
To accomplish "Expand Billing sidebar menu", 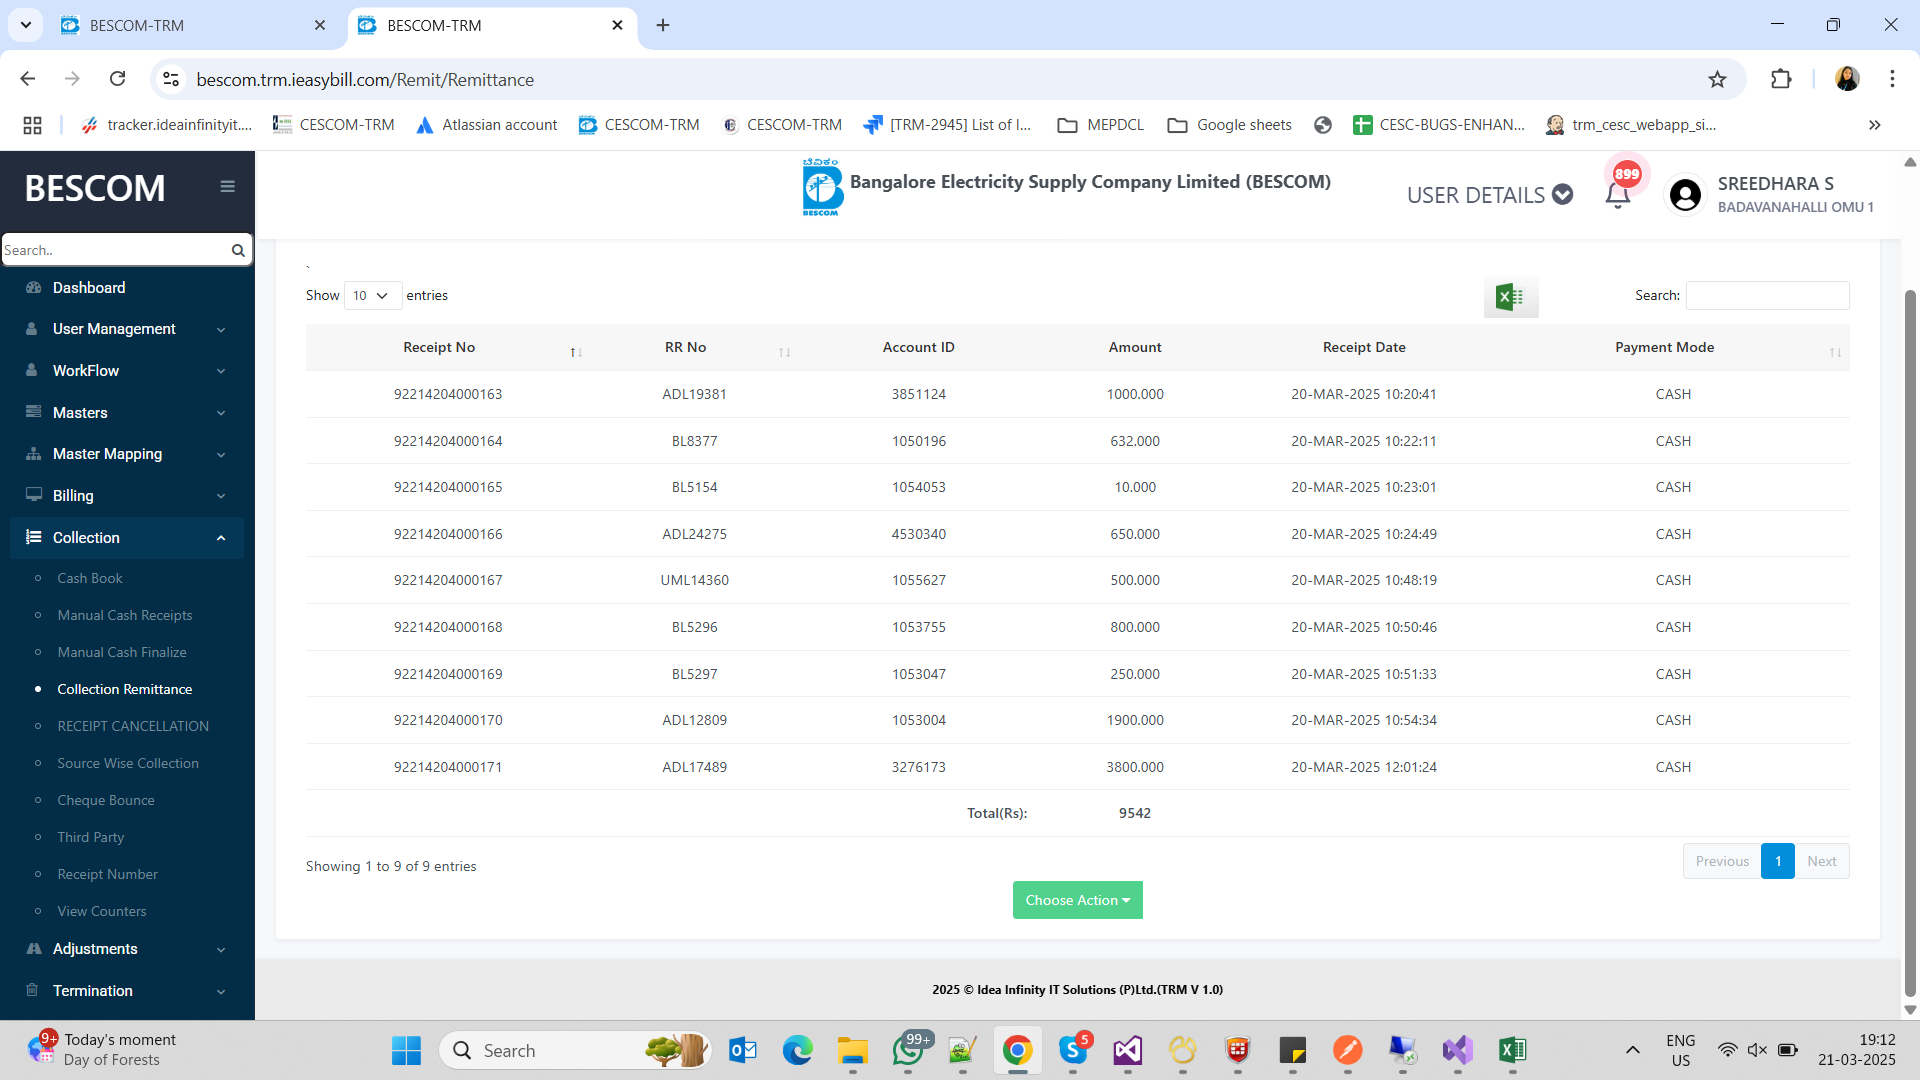I will 127,496.
